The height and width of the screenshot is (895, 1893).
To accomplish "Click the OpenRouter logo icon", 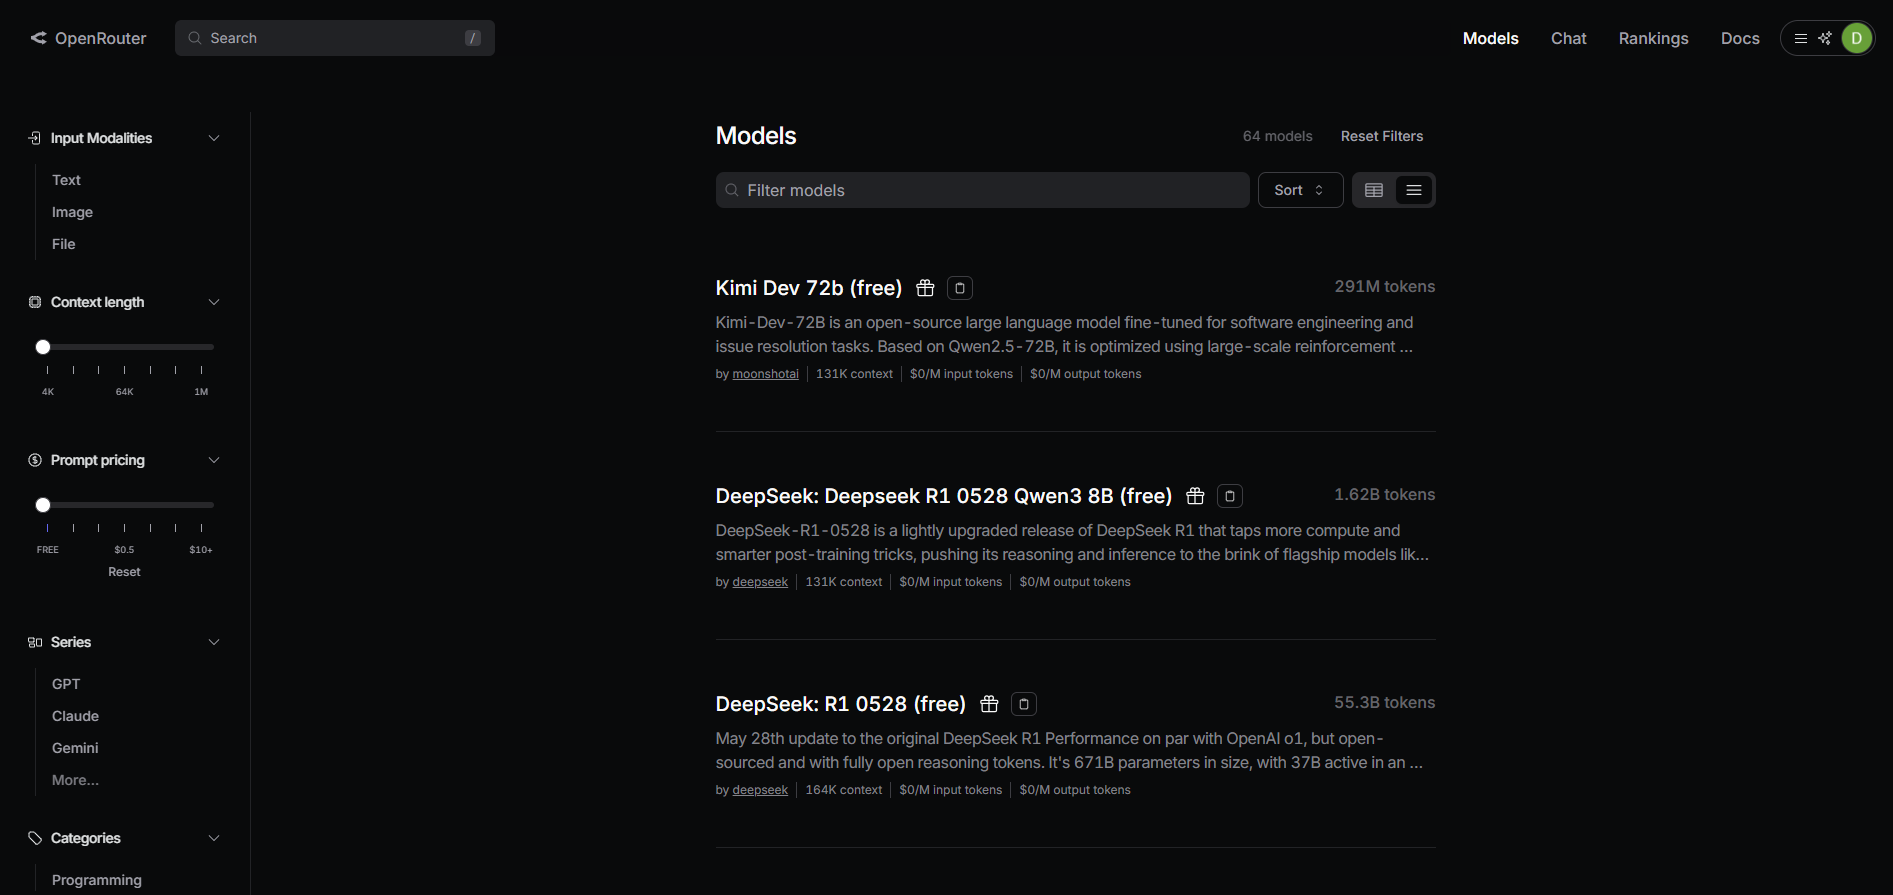I will coord(39,38).
